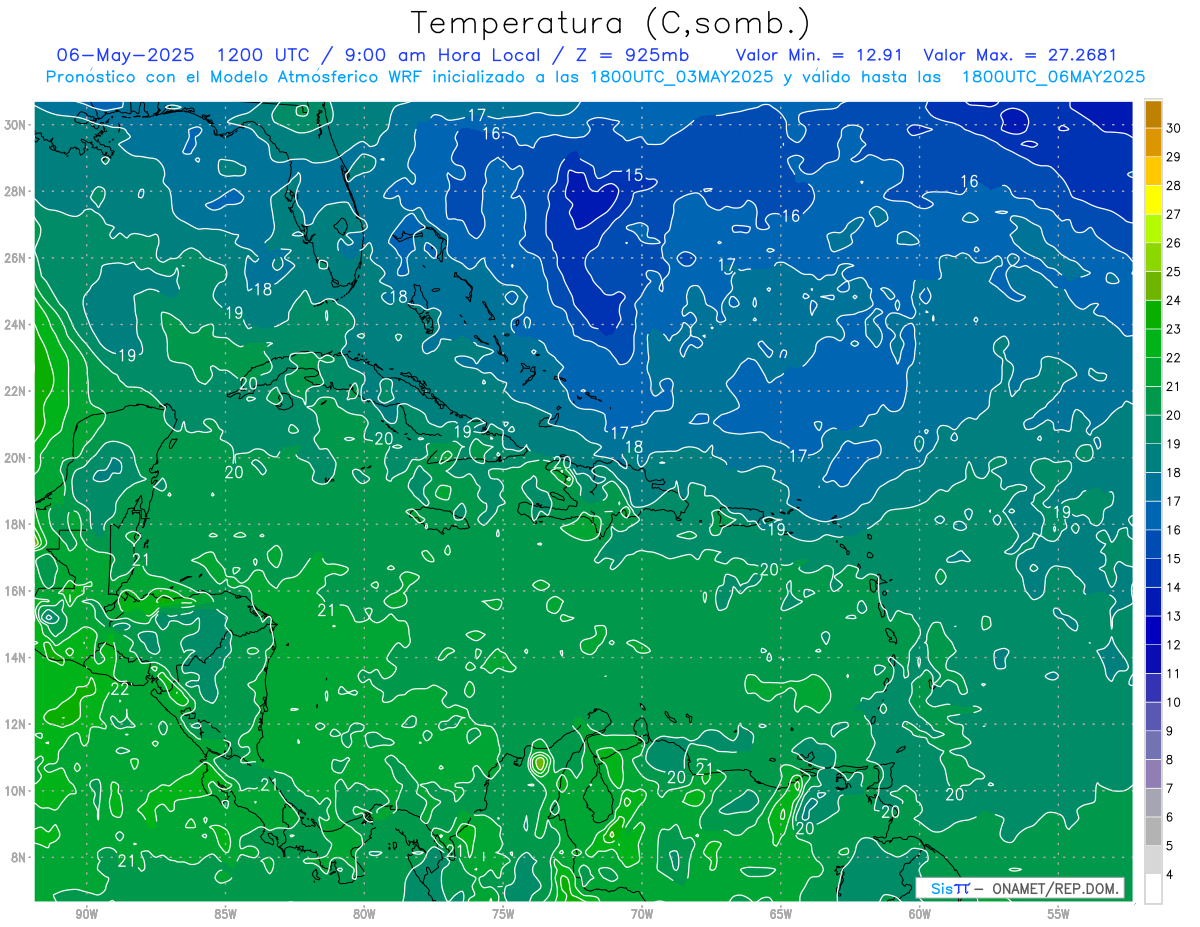1200x927 pixels.
Task: Click the "1800UTC_03MAY2025" initialization time
Action: (x=682, y=77)
